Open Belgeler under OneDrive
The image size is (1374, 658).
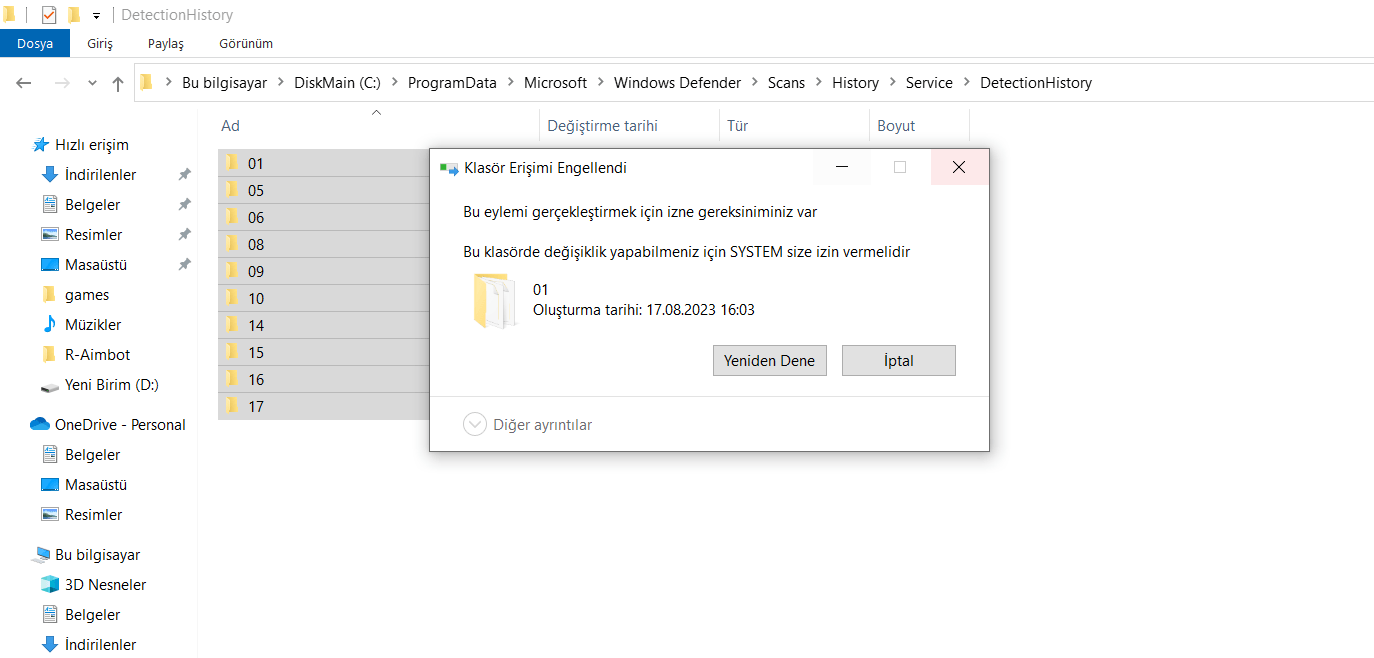click(x=92, y=455)
